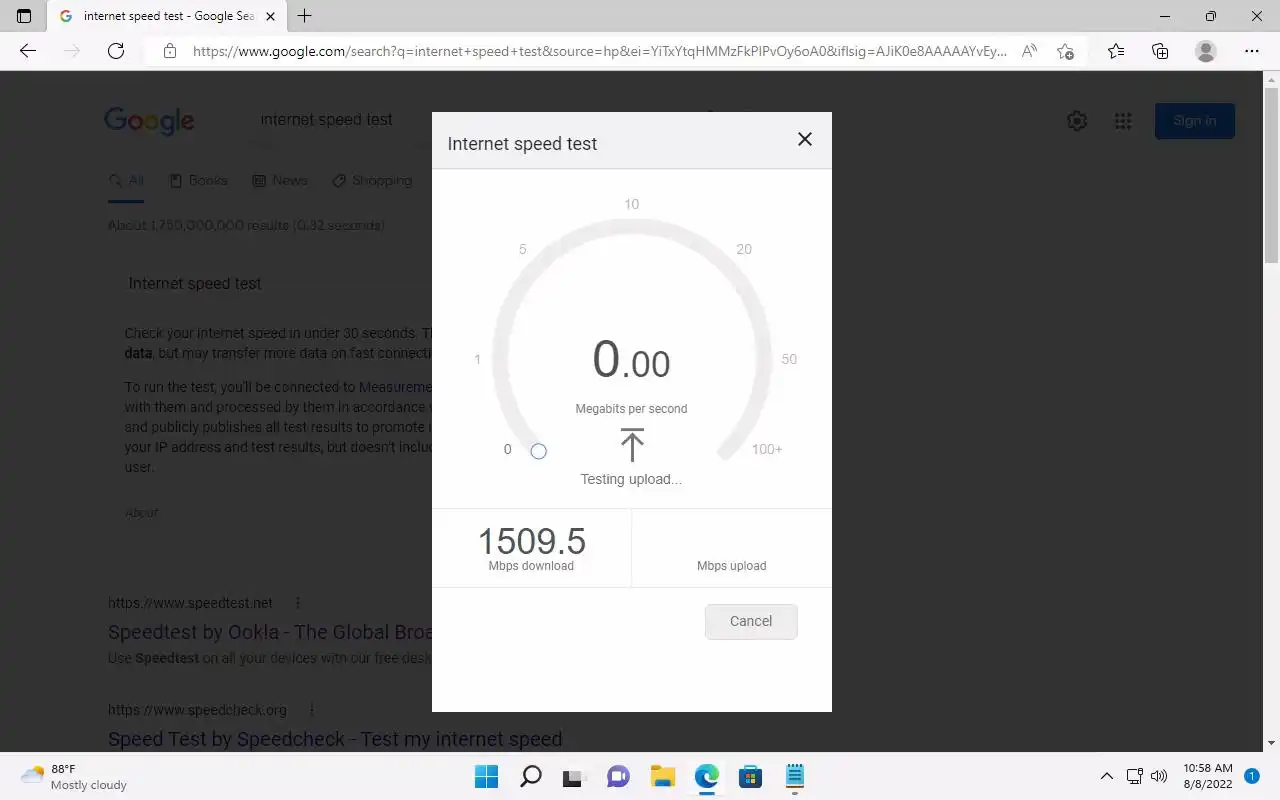
Task: Show hidden system tray icons
Action: [1106, 776]
